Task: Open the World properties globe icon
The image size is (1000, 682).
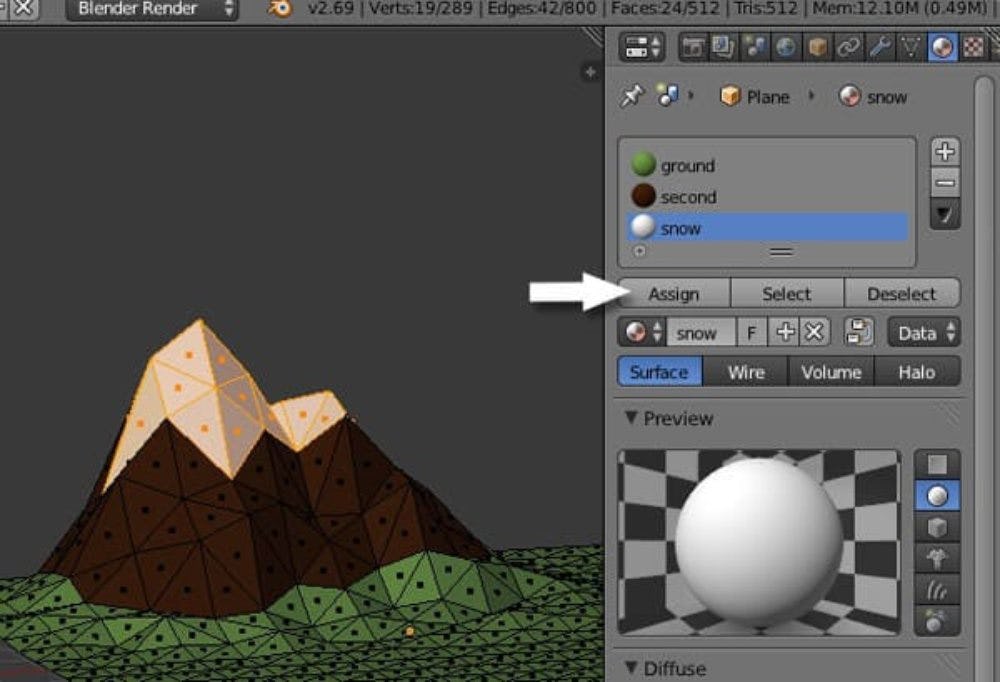Action: 787,46
